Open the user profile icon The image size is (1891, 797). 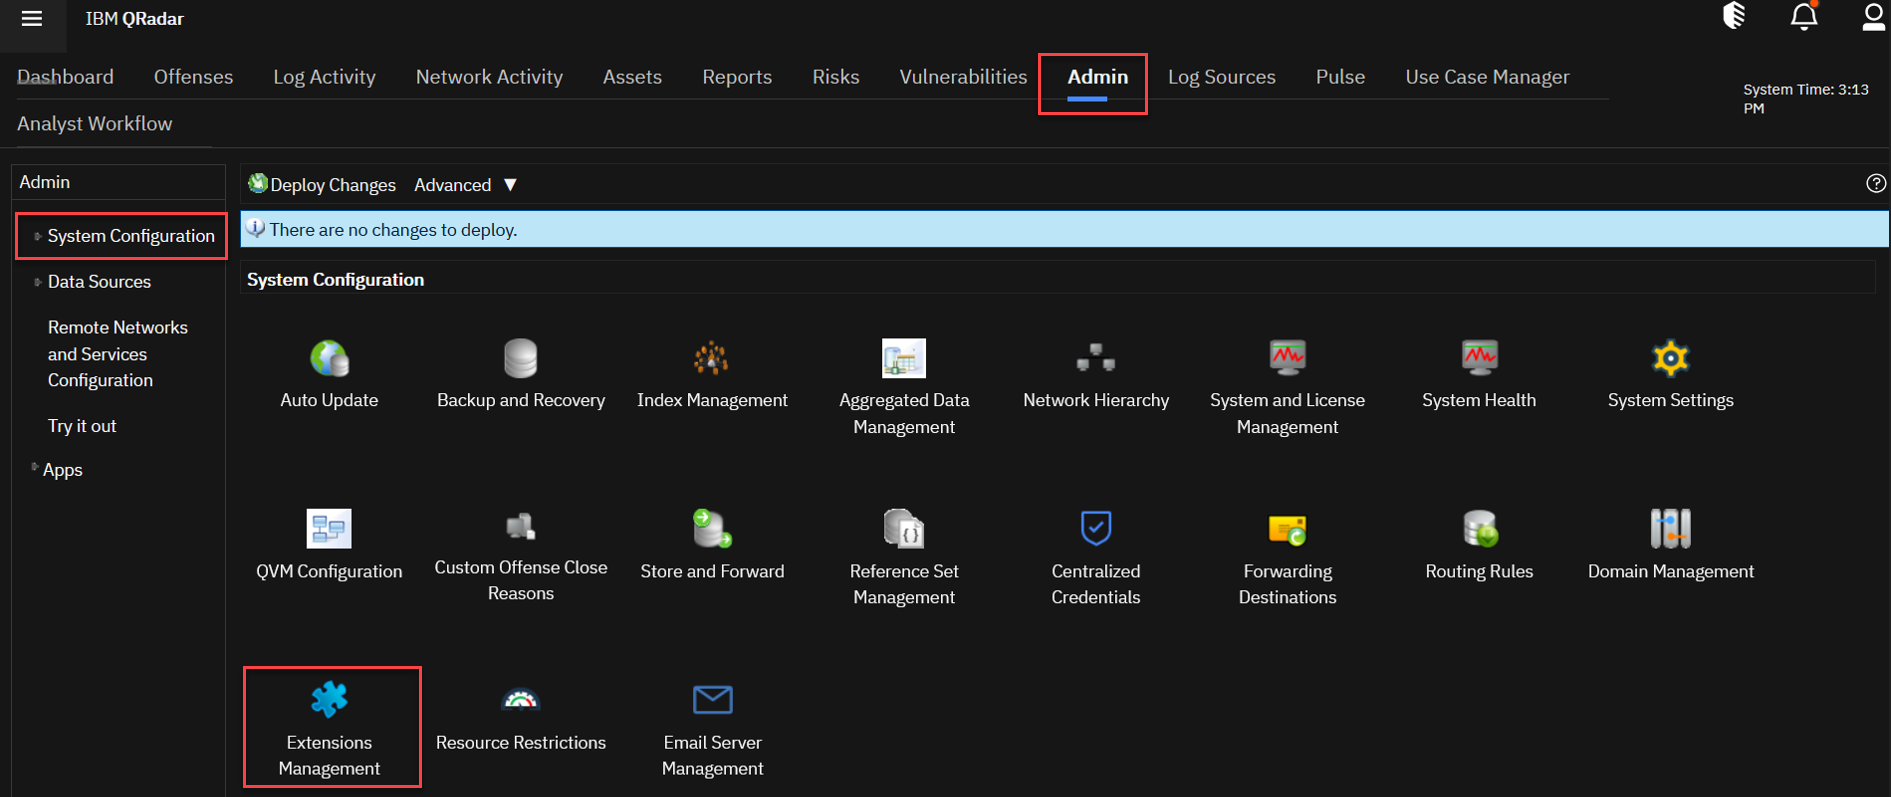coord(1872,18)
